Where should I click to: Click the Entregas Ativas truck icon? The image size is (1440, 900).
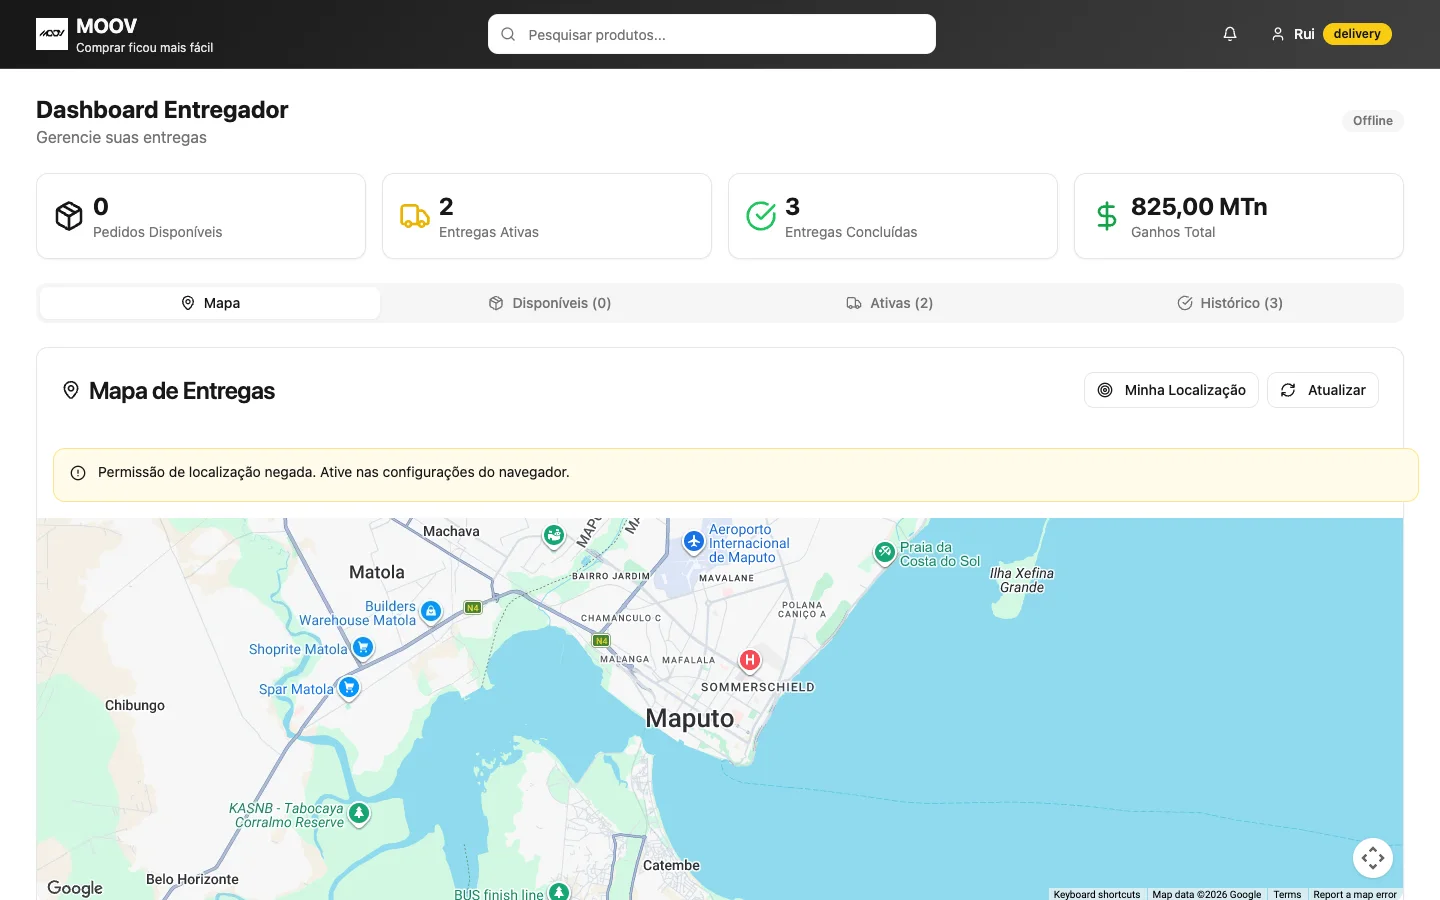(415, 216)
